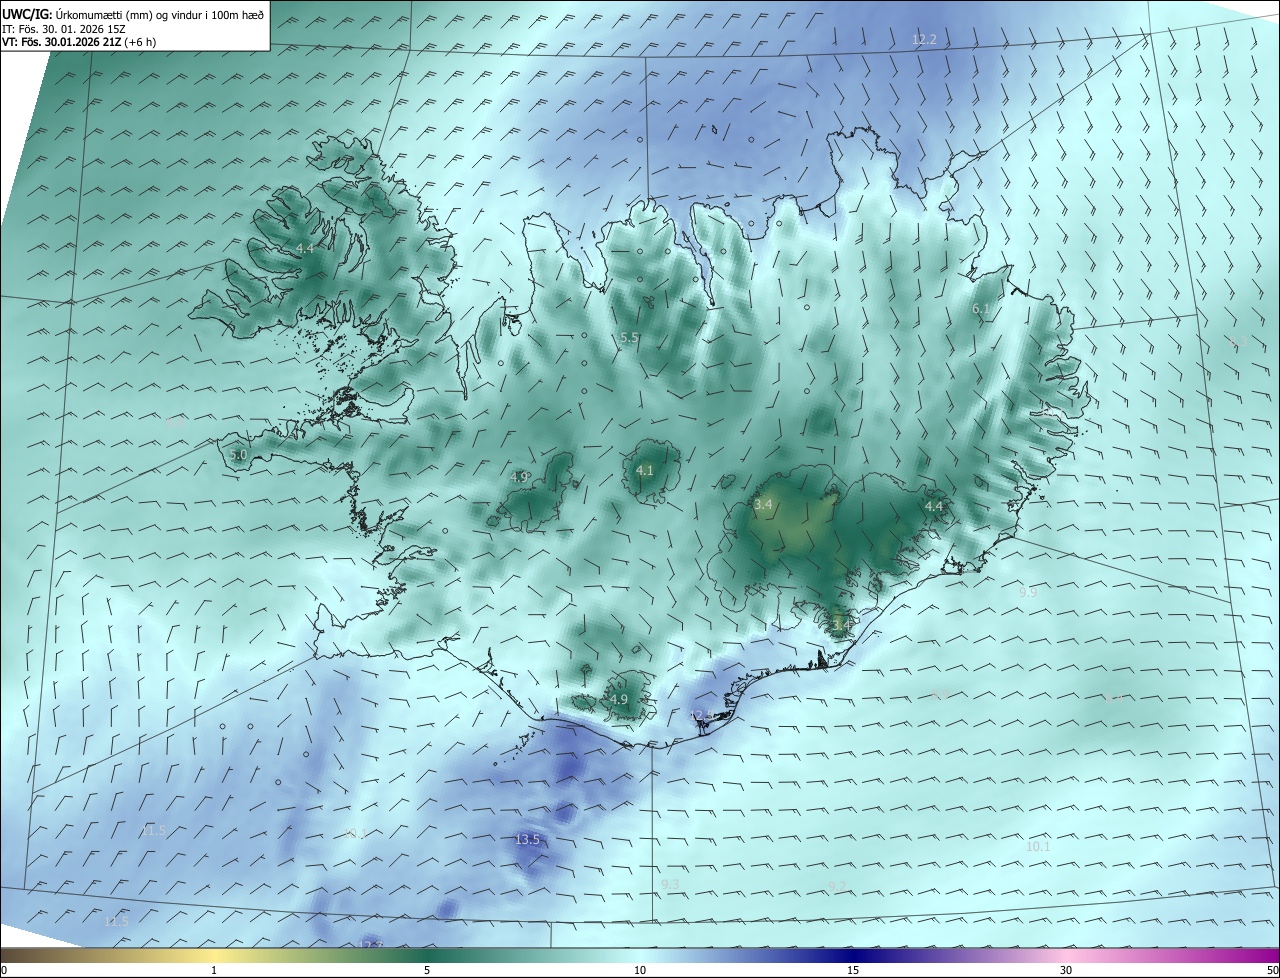Click the 10.1 value in the southeast sea
This screenshot has width=1280, height=978.
point(1038,847)
